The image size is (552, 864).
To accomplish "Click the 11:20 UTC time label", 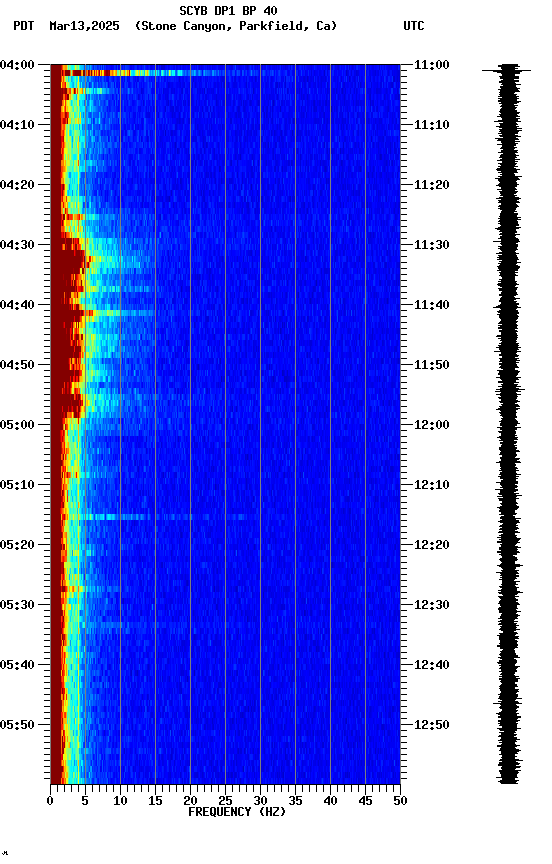I will pos(431,185).
